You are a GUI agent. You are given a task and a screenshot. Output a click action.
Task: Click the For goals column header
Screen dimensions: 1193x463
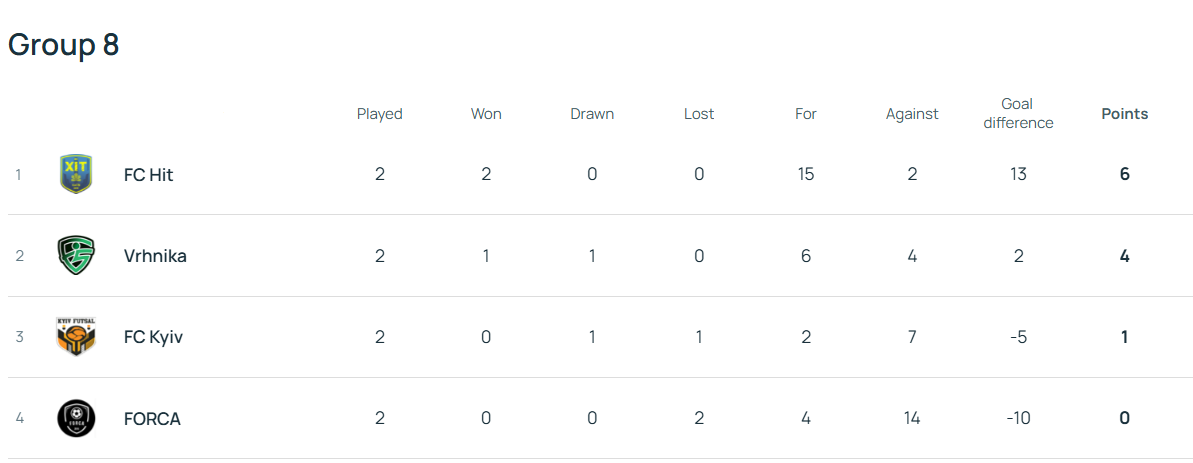pos(806,114)
